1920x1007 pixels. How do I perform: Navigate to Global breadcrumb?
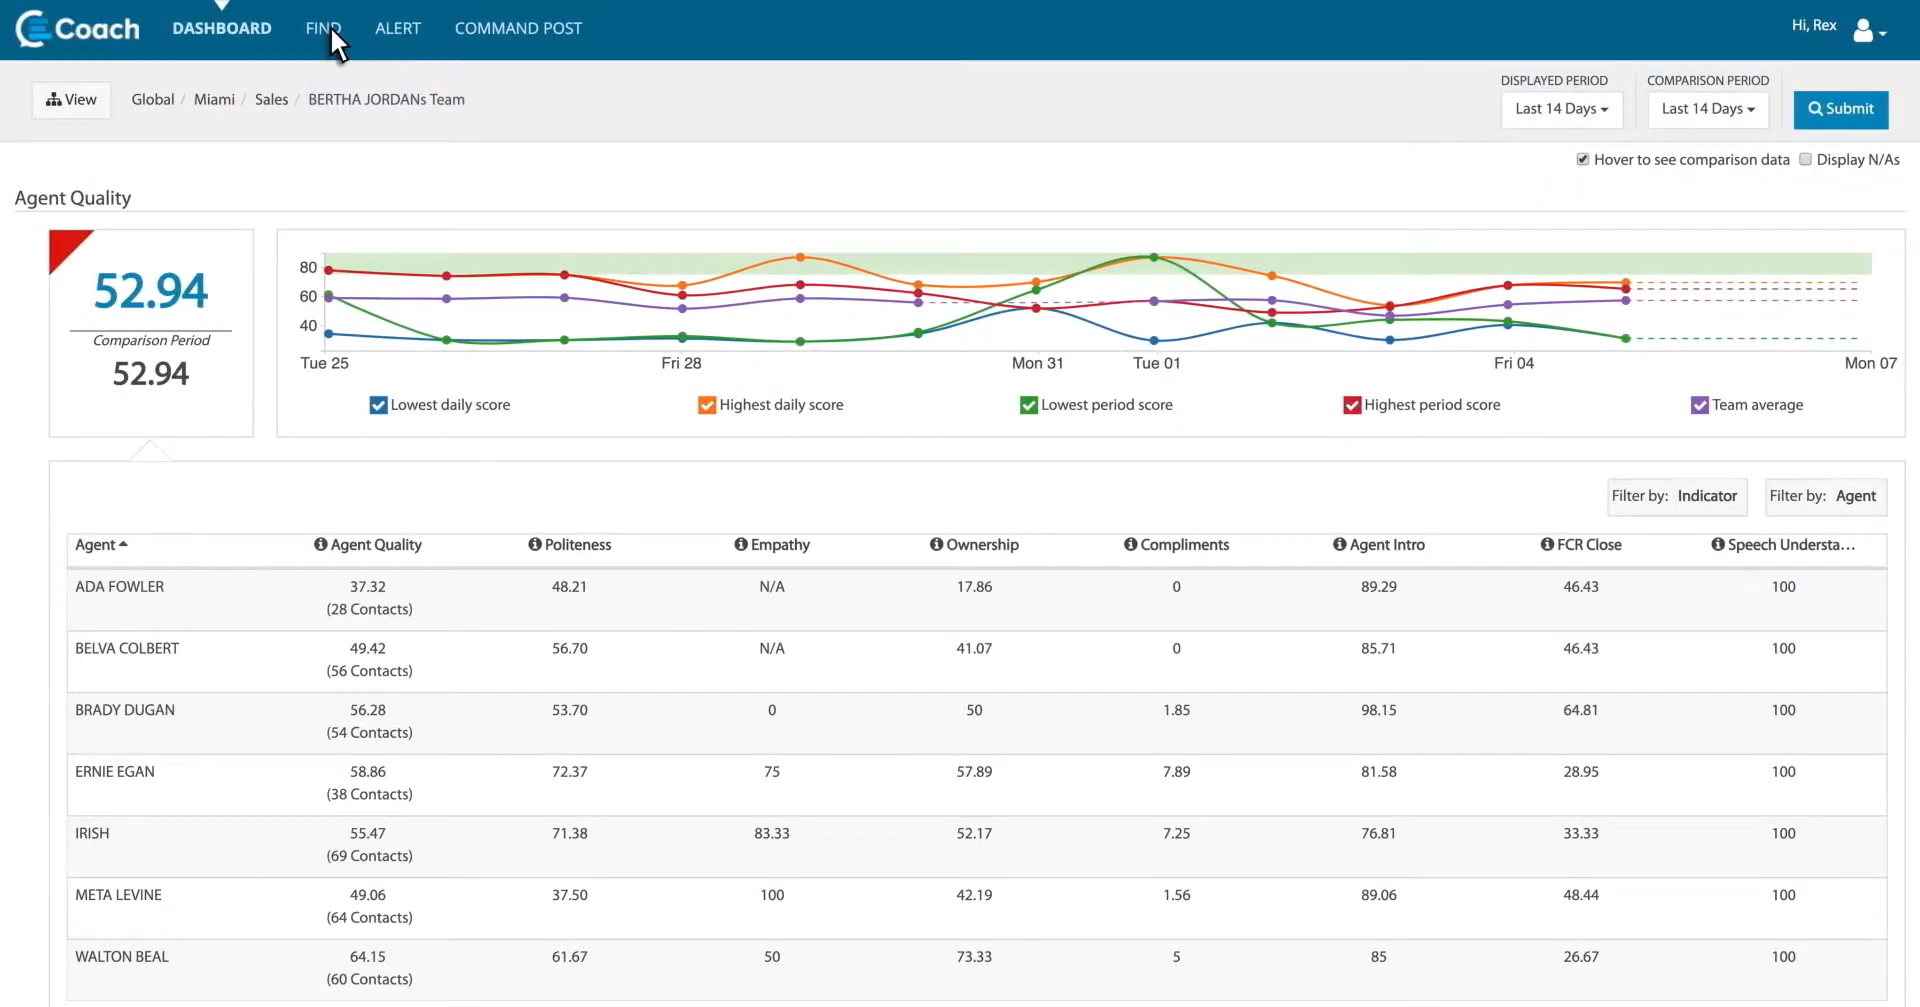coord(153,99)
